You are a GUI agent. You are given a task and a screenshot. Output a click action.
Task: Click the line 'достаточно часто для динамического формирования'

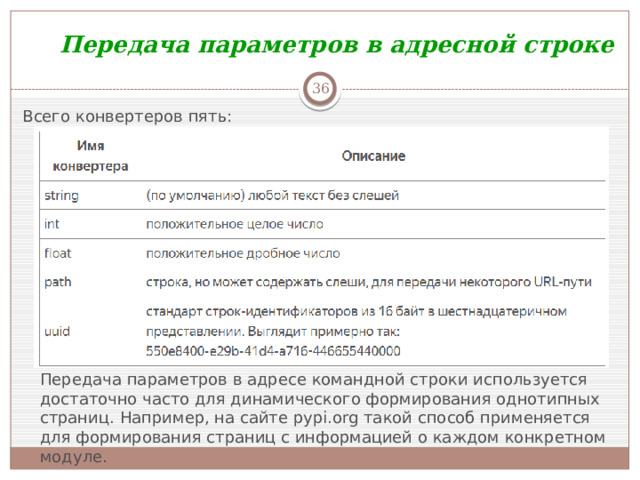(x=320, y=399)
